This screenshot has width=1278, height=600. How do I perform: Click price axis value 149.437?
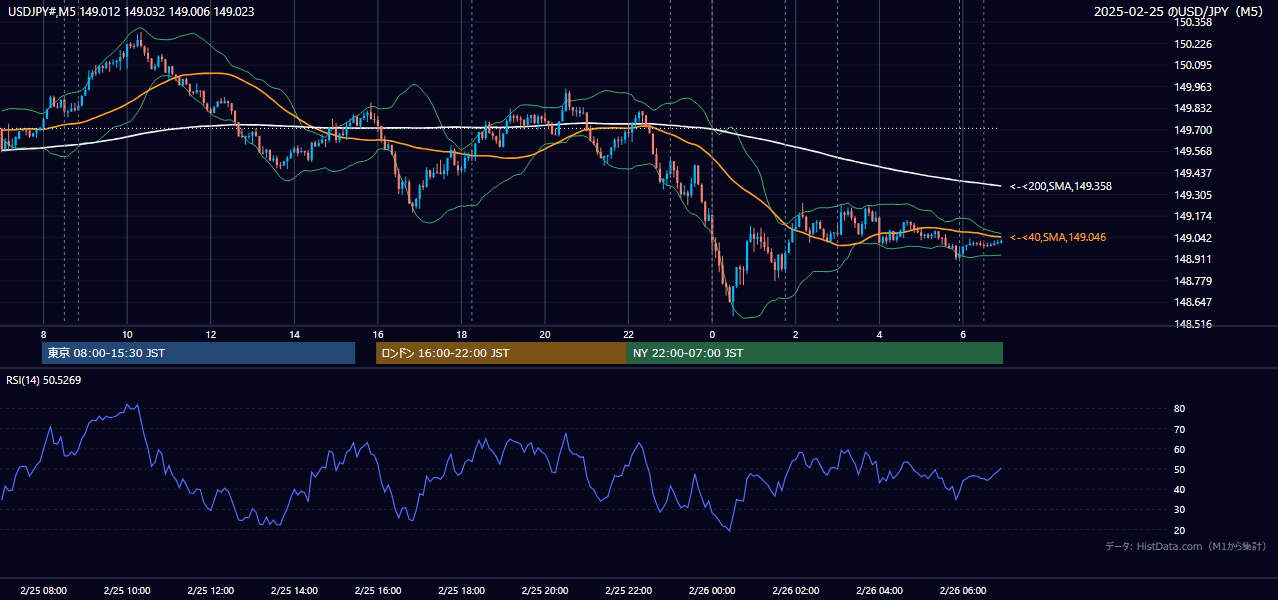click(x=1192, y=173)
